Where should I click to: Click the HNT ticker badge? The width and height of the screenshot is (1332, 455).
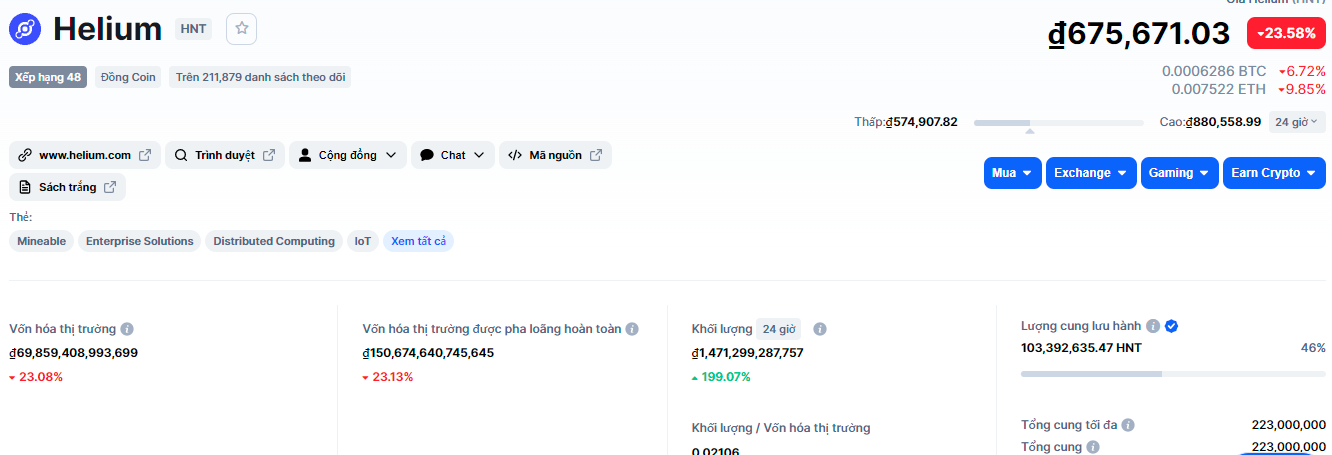pyautogui.click(x=193, y=29)
